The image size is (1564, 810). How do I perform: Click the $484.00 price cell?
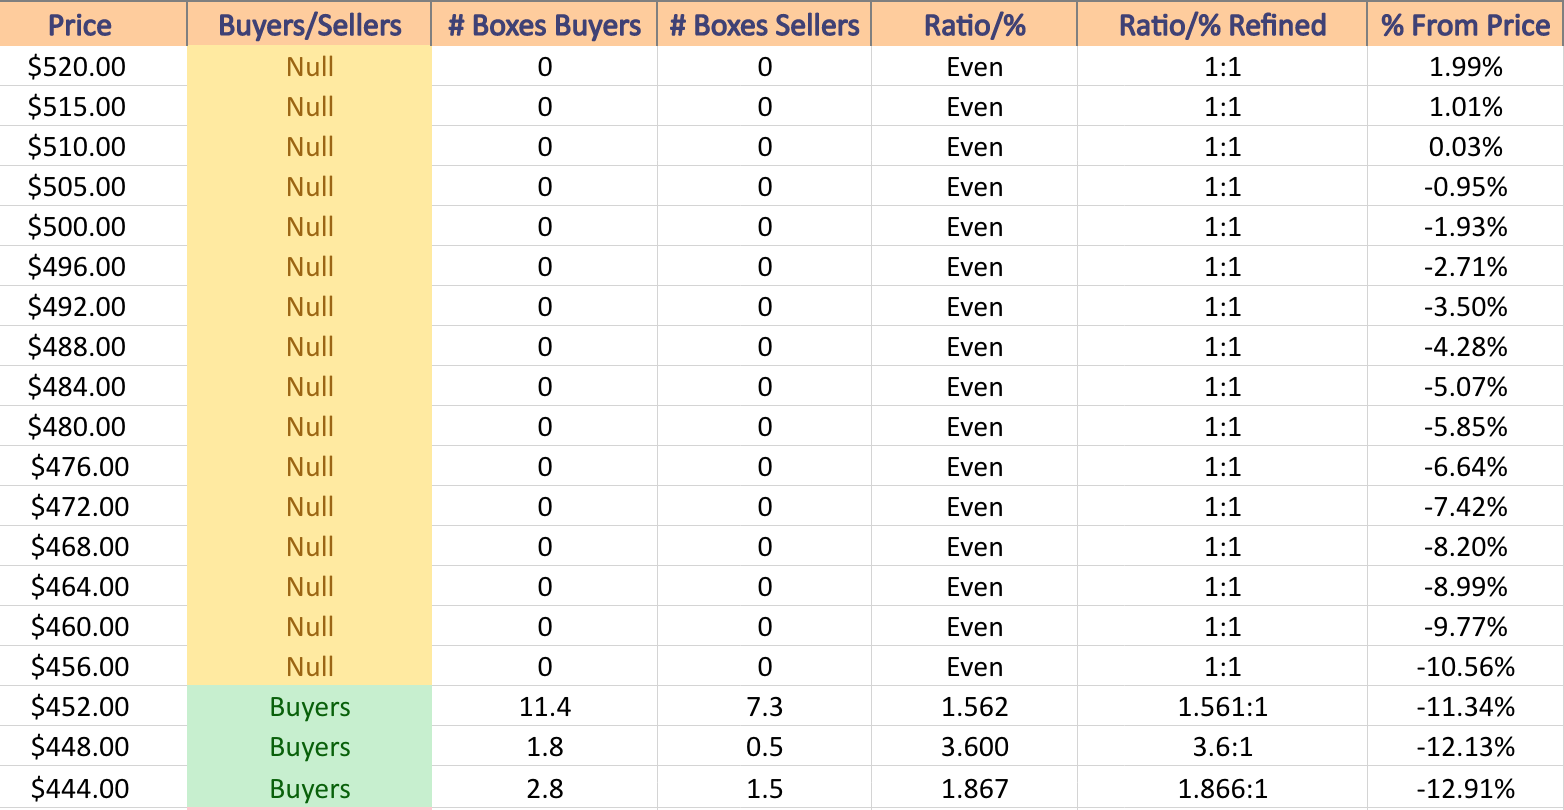(94, 387)
